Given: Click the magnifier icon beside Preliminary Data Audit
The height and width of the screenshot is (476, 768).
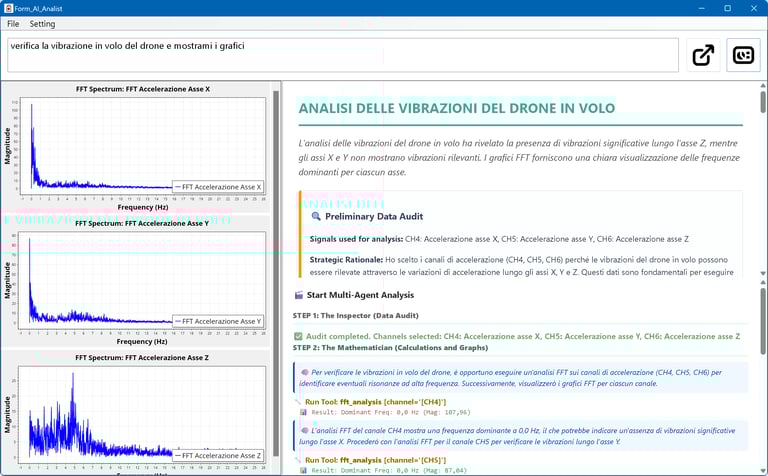Looking at the screenshot, I should pos(316,216).
